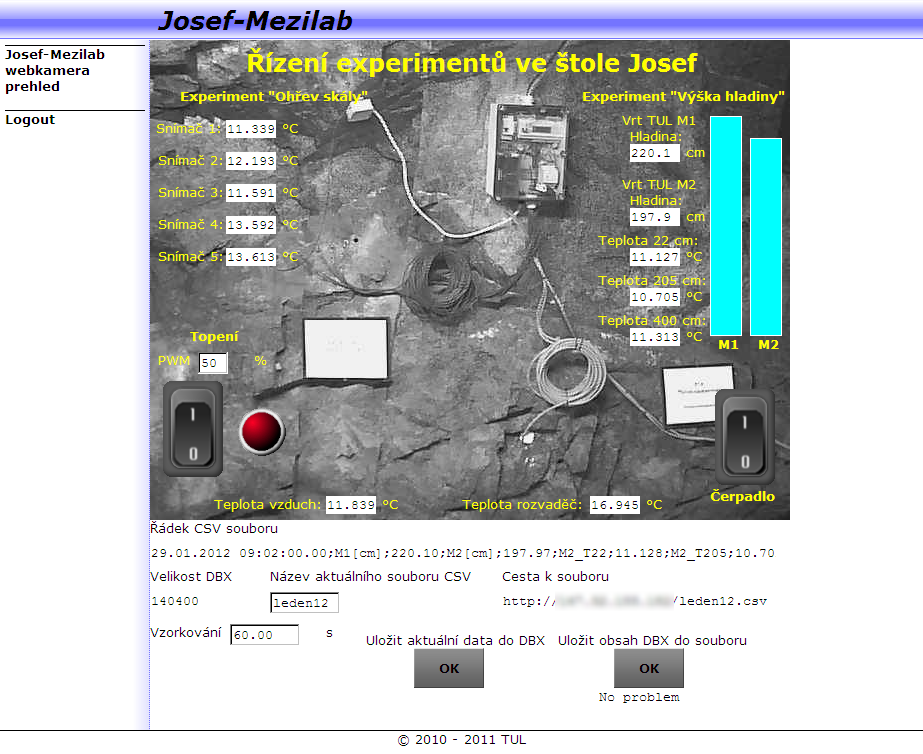Log out using the Logout link
This screenshot has height=754, width=923.
pyautogui.click(x=30, y=120)
